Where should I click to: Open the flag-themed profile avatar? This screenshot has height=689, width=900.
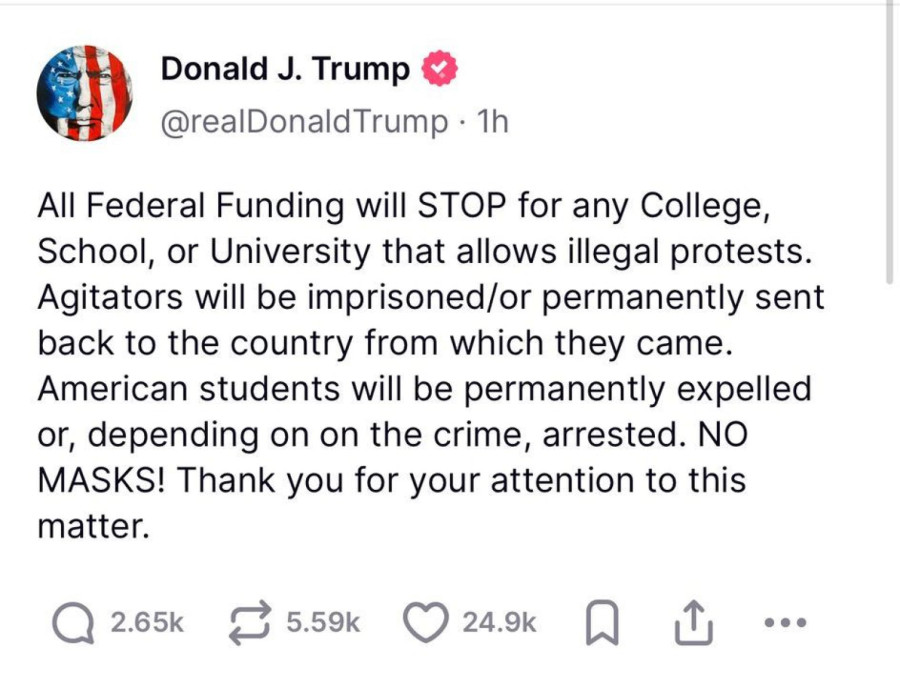coord(84,93)
